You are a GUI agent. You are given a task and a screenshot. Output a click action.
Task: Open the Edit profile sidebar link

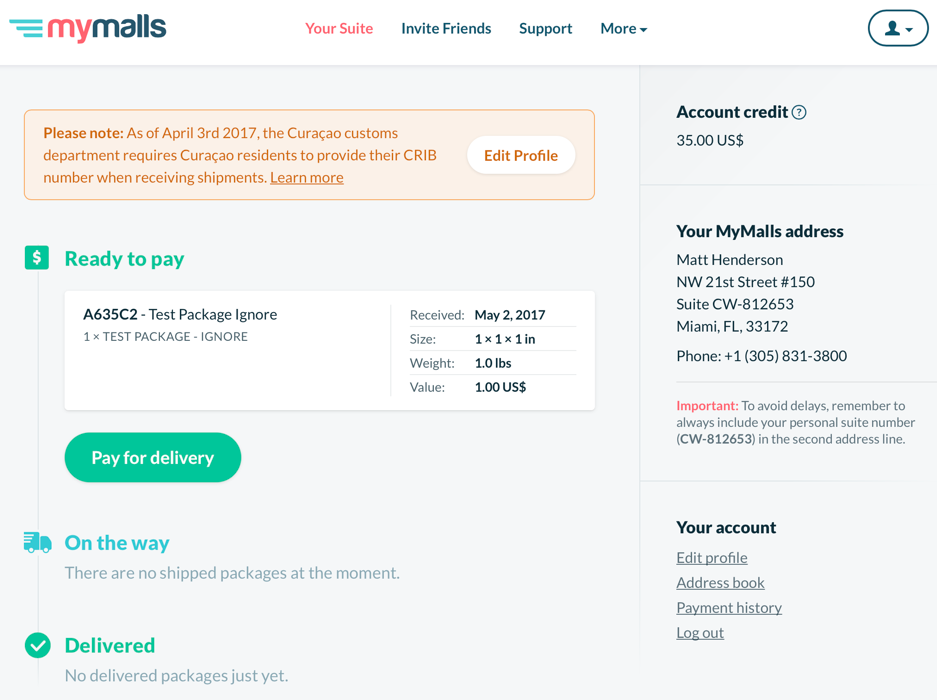(712, 558)
